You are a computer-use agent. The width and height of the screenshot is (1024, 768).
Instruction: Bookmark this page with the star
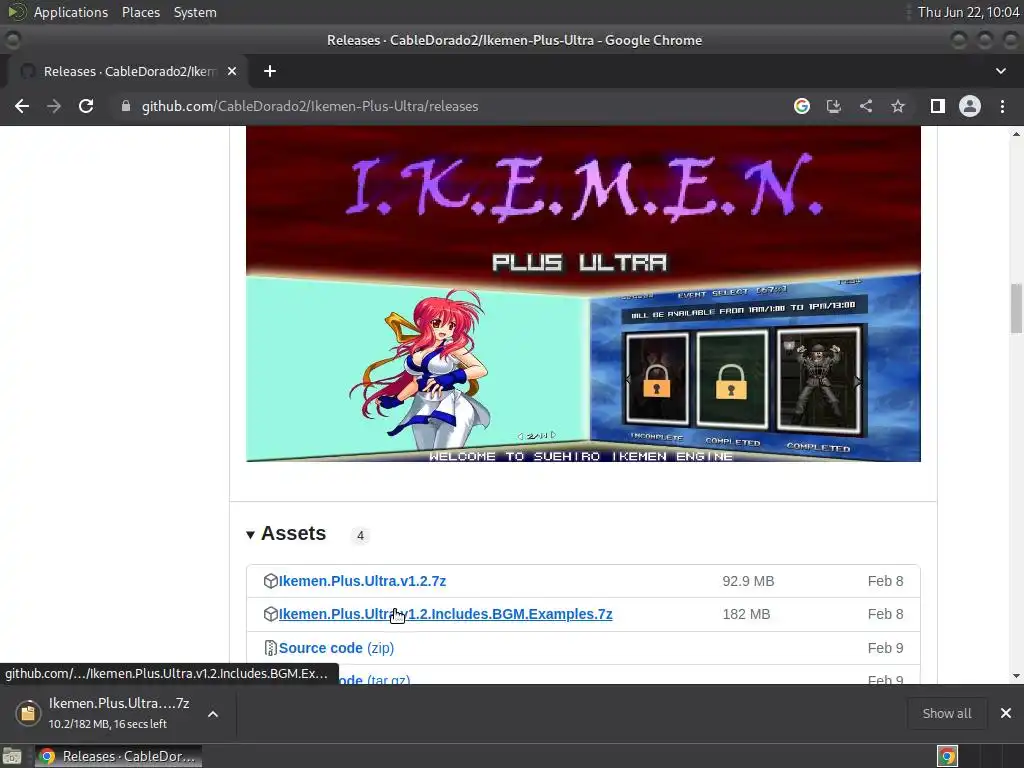[x=898, y=106]
